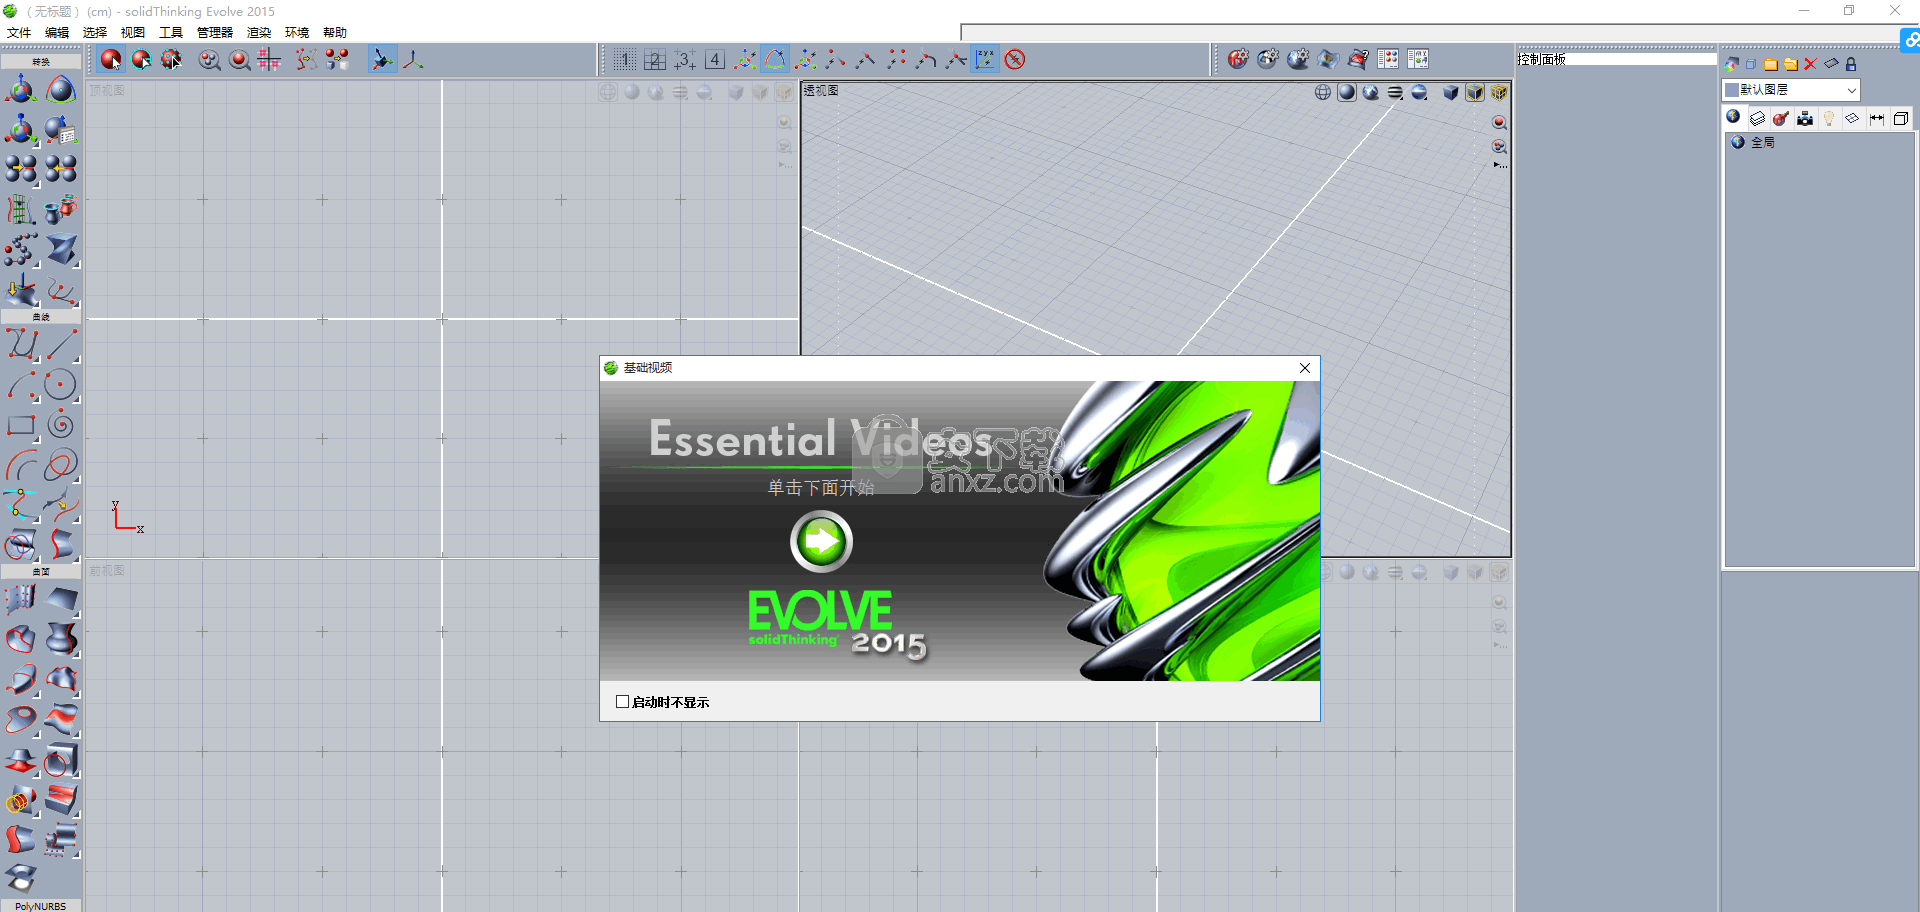Image resolution: width=1920 pixels, height=912 pixels.
Task: Enable shaded sphere mode in perspective view
Action: (1347, 93)
